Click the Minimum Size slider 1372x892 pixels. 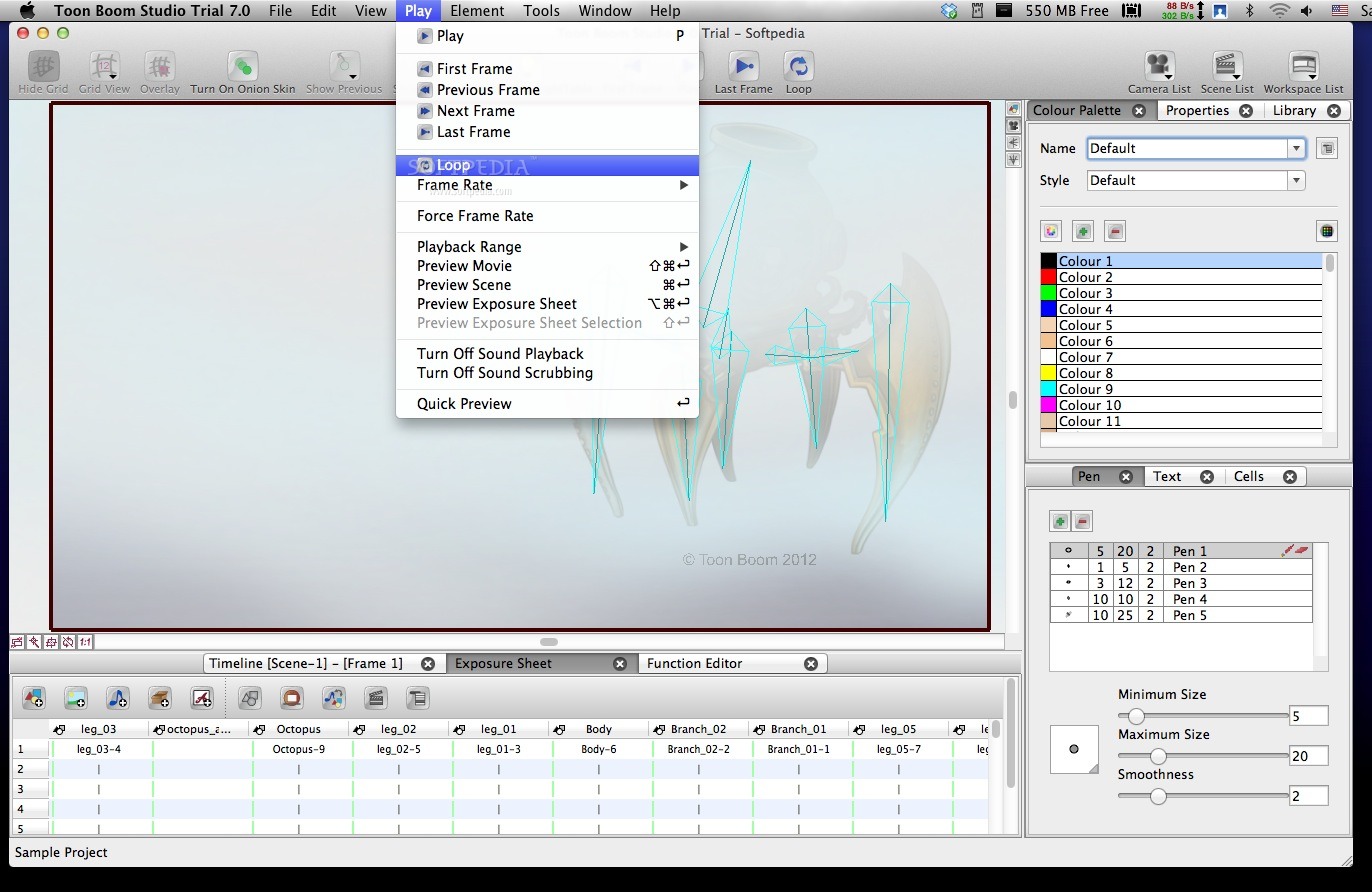1203,716
